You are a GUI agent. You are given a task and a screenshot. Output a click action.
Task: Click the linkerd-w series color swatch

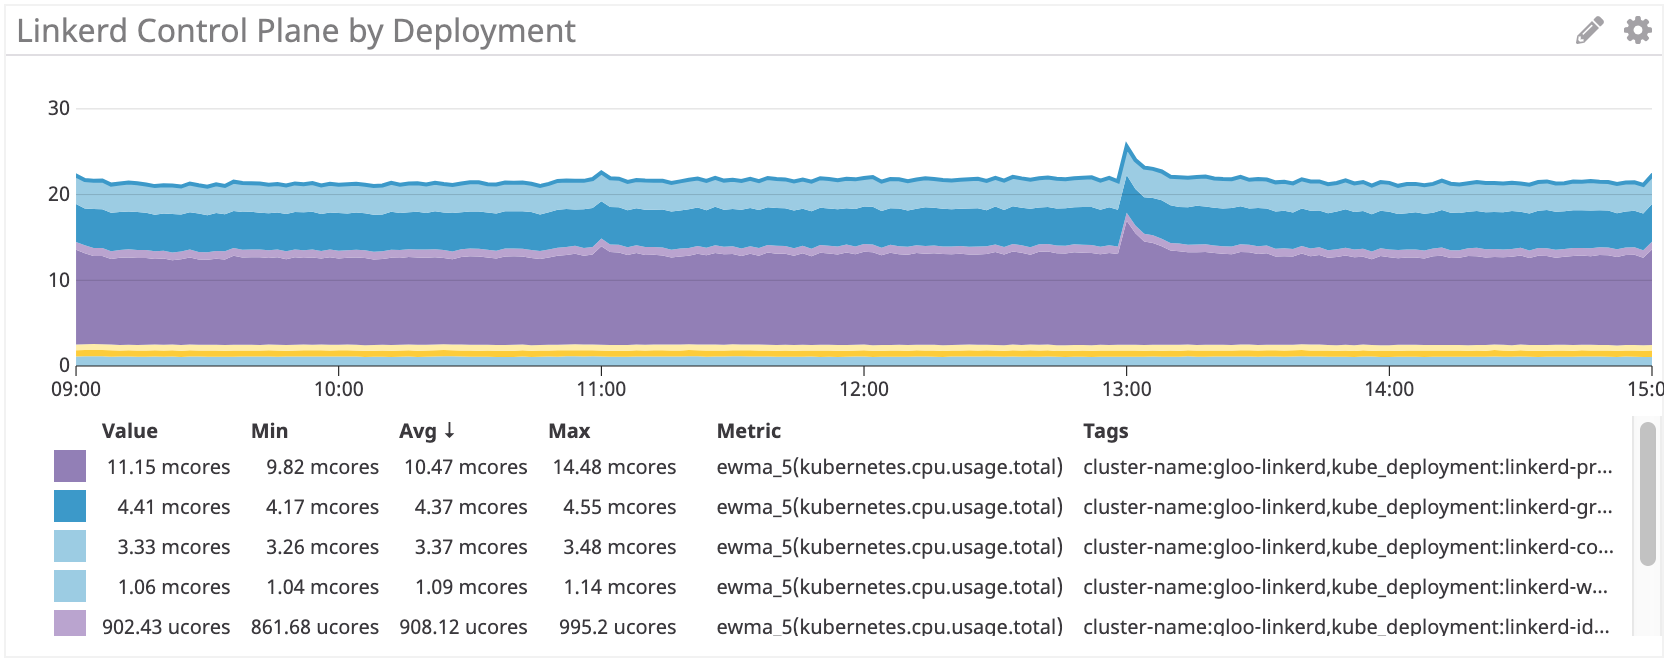click(70, 586)
